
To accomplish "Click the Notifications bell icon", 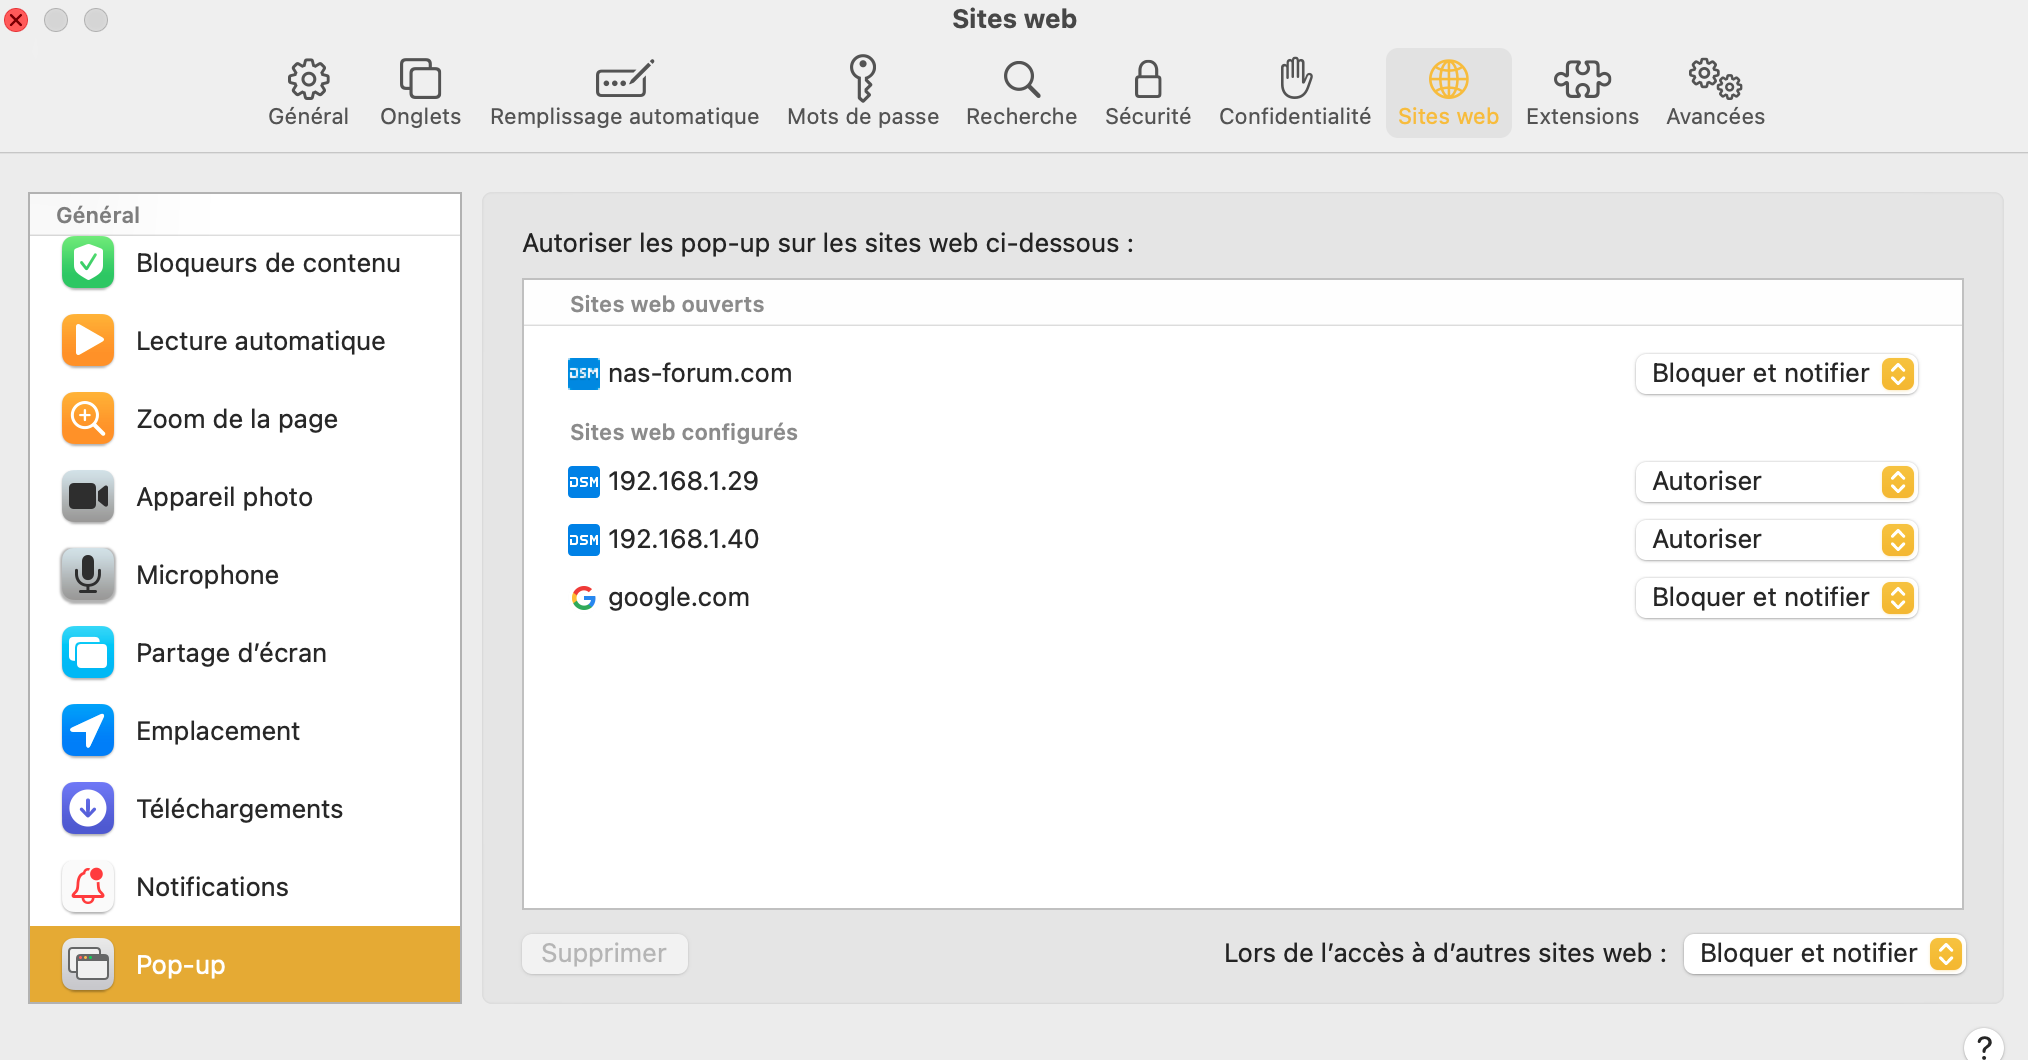I will (88, 887).
